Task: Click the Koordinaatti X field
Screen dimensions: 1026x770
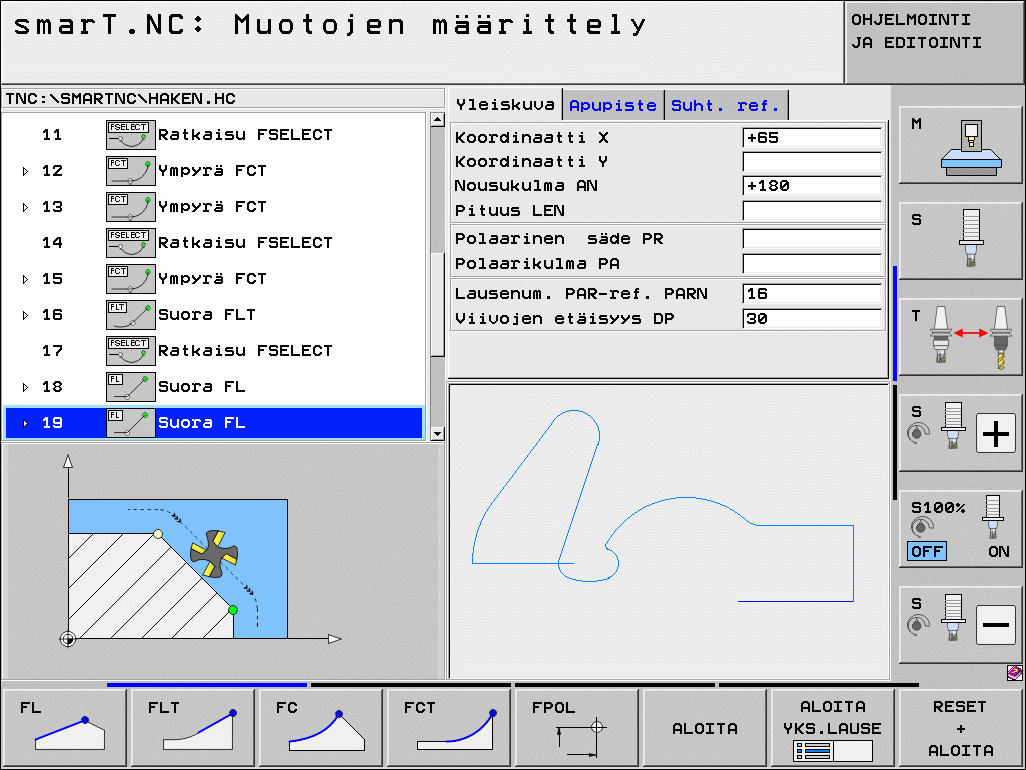Action: pyautogui.click(x=813, y=138)
